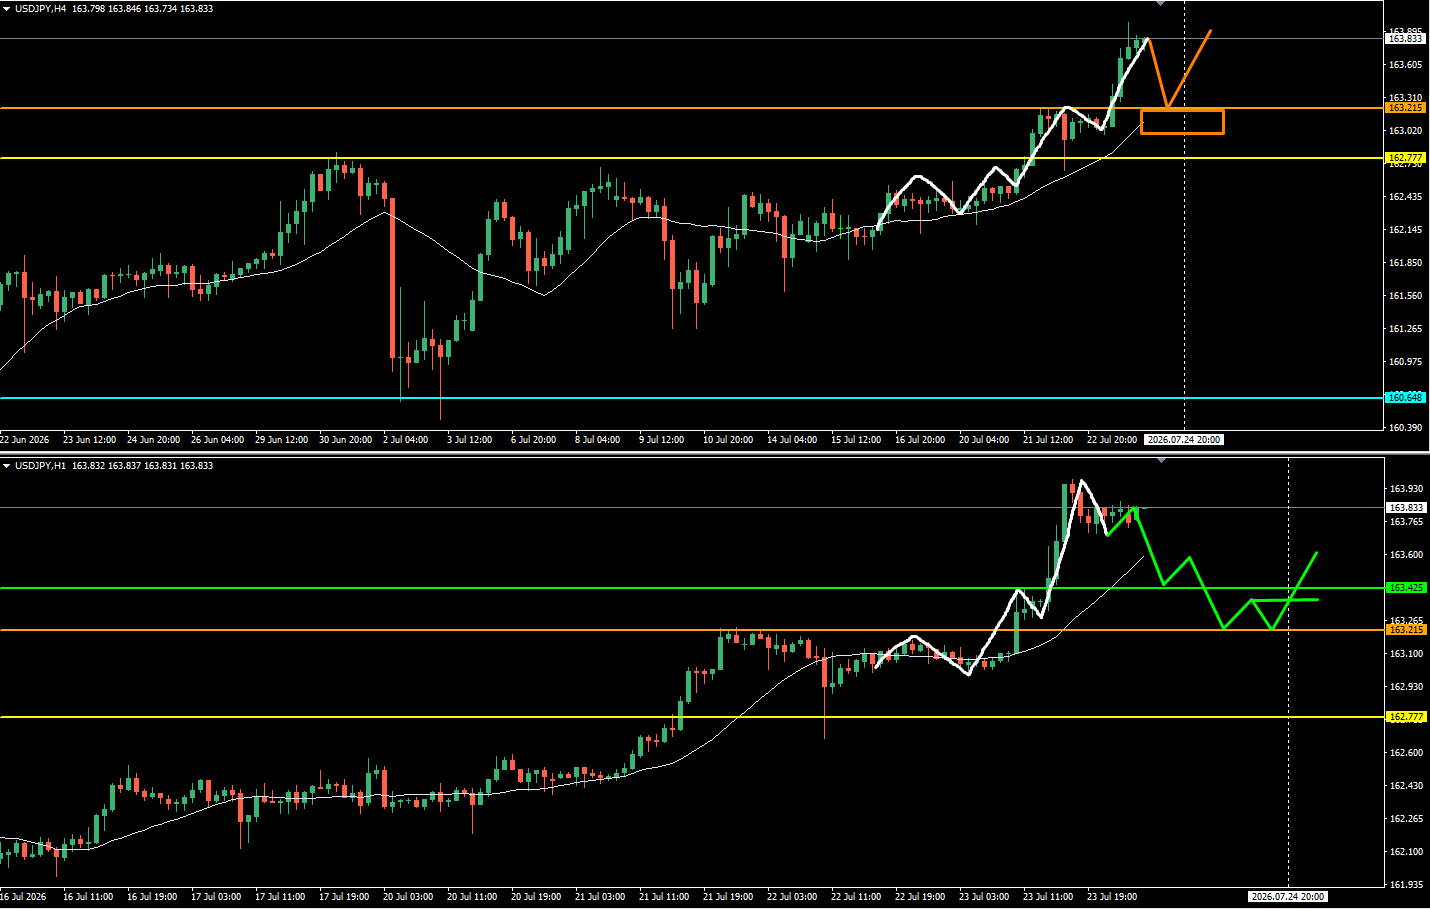Click the cyan 160.648 price label

click(x=1405, y=398)
